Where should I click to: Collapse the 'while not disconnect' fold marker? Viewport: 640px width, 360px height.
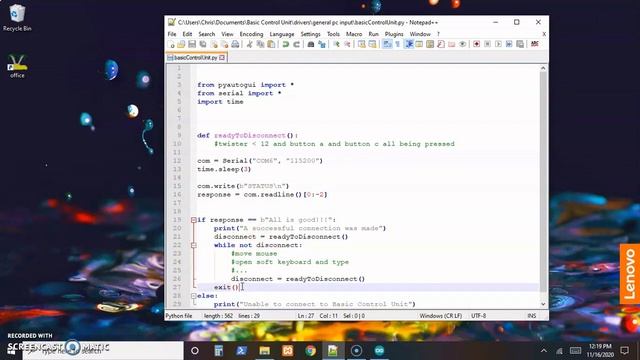[x=193, y=245]
